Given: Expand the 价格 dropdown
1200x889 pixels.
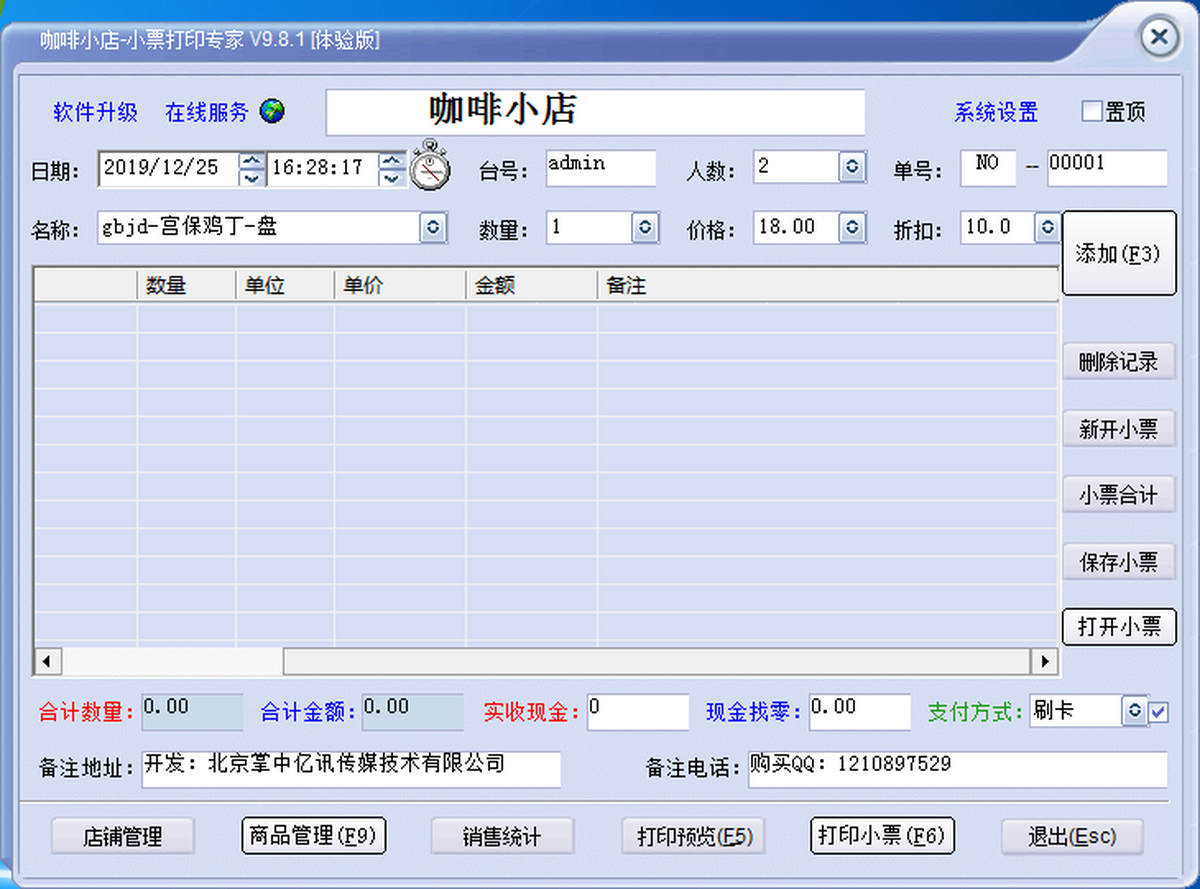Looking at the screenshot, I should (x=851, y=227).
